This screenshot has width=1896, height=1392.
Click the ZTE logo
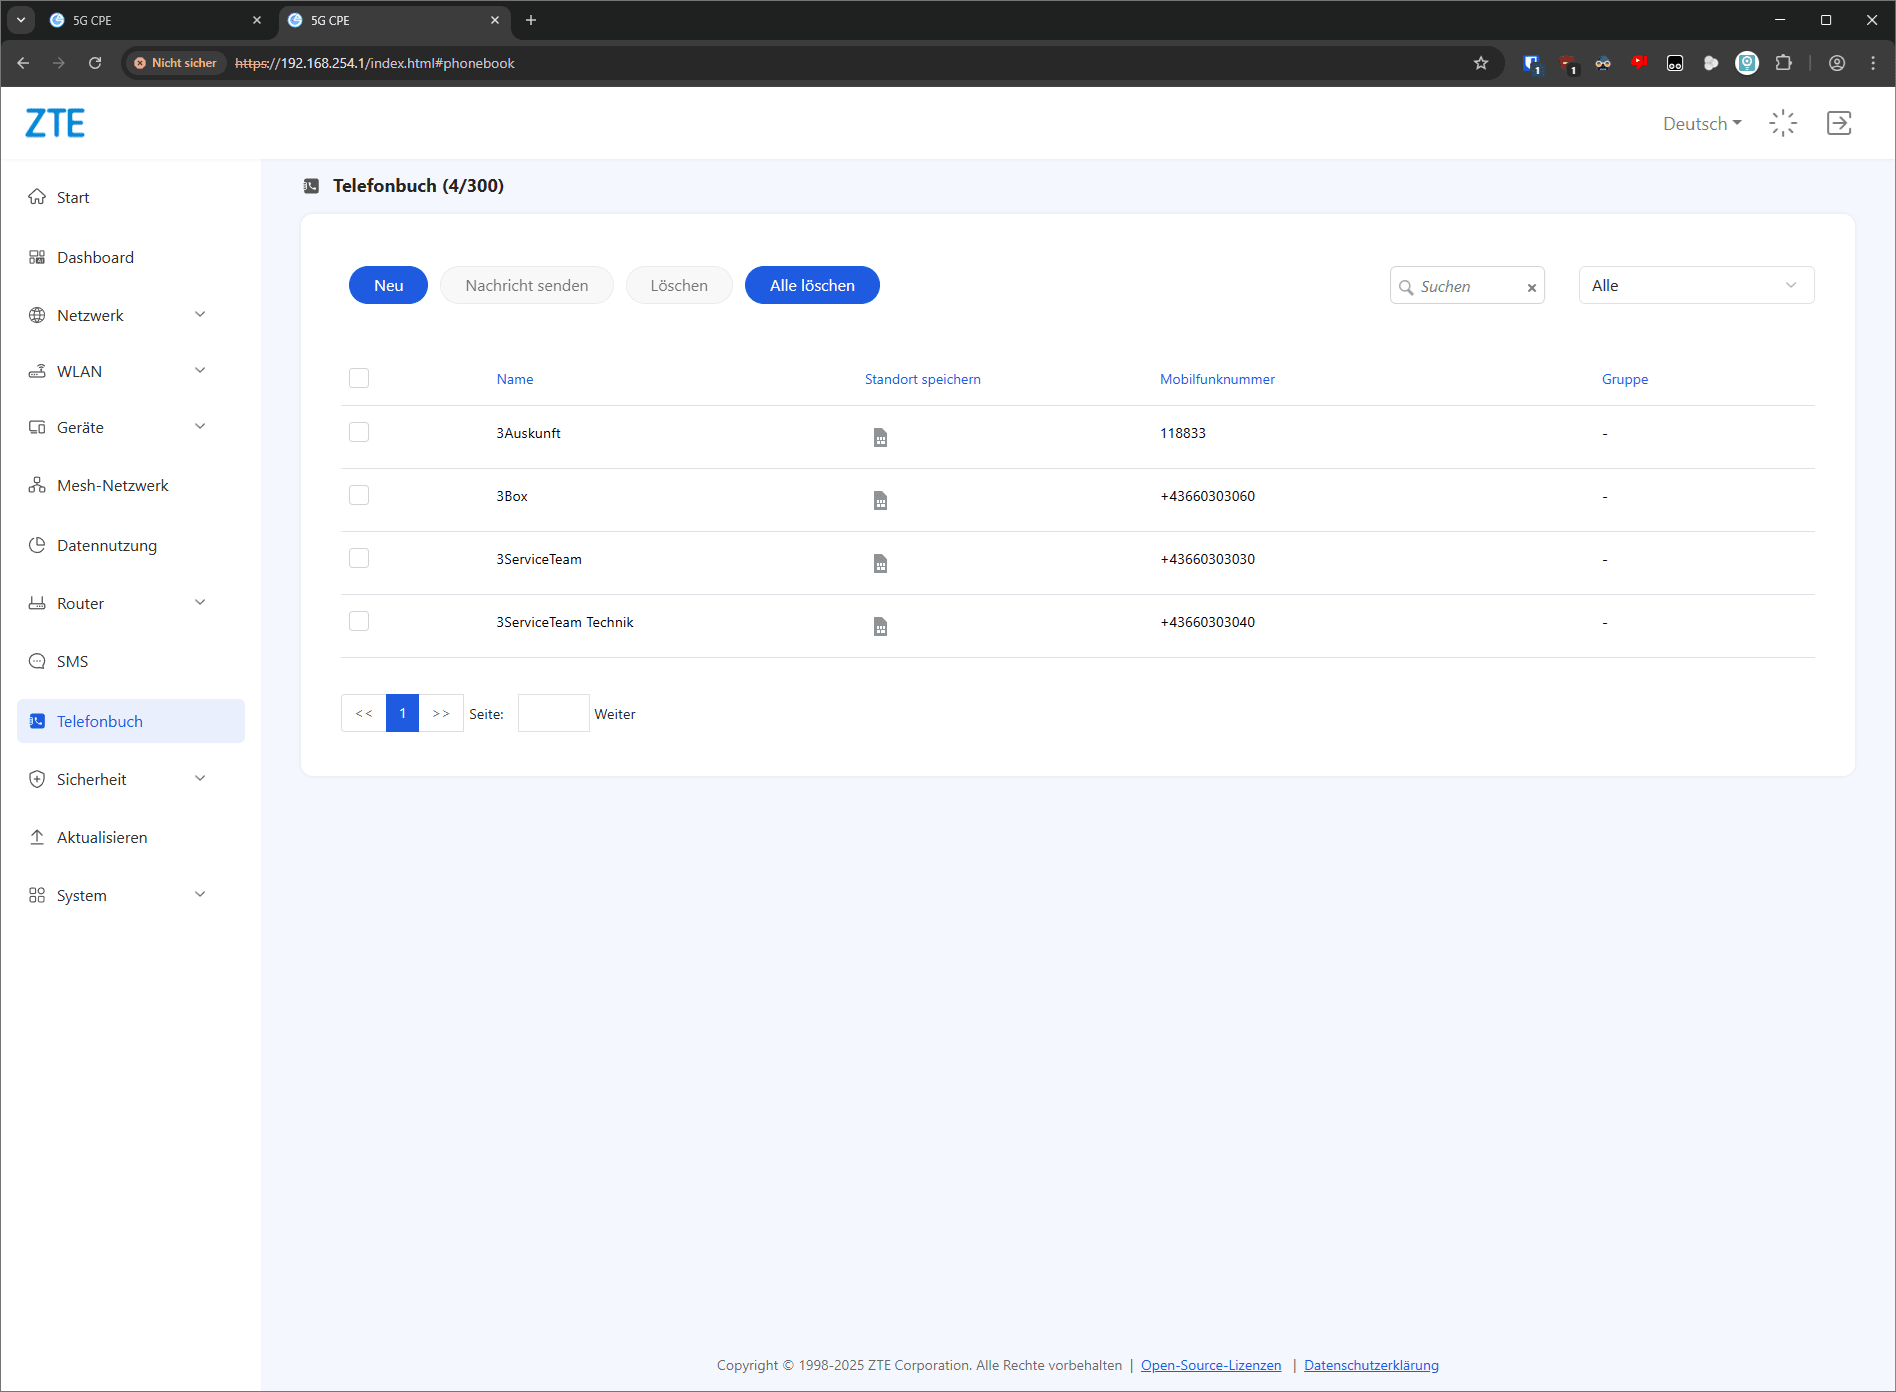tap(55, 123)
